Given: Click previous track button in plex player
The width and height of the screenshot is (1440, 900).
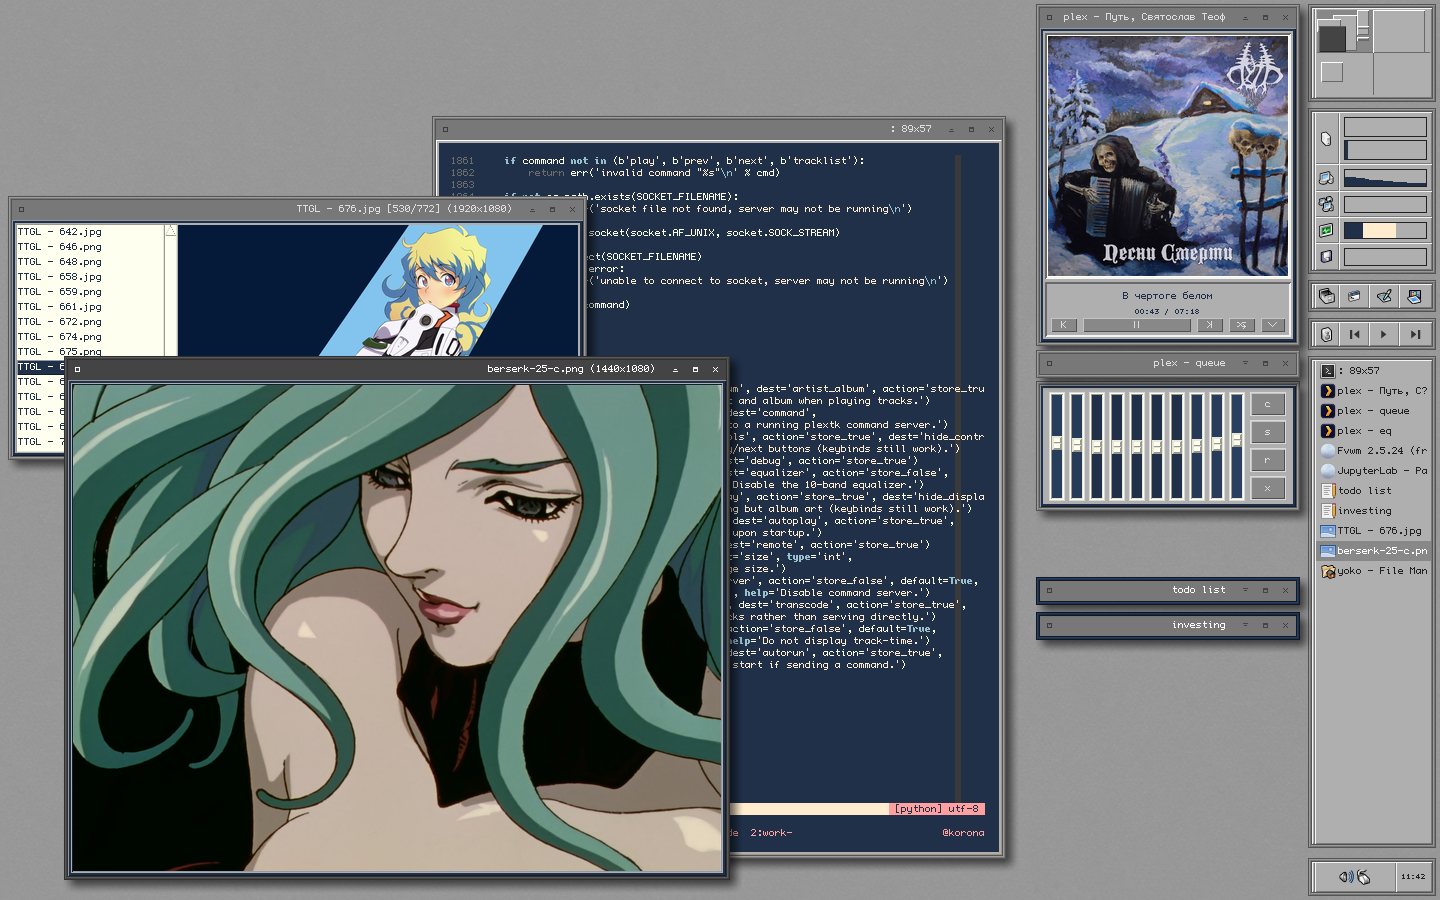Looking at the screenshot, I should [1063, 325].
